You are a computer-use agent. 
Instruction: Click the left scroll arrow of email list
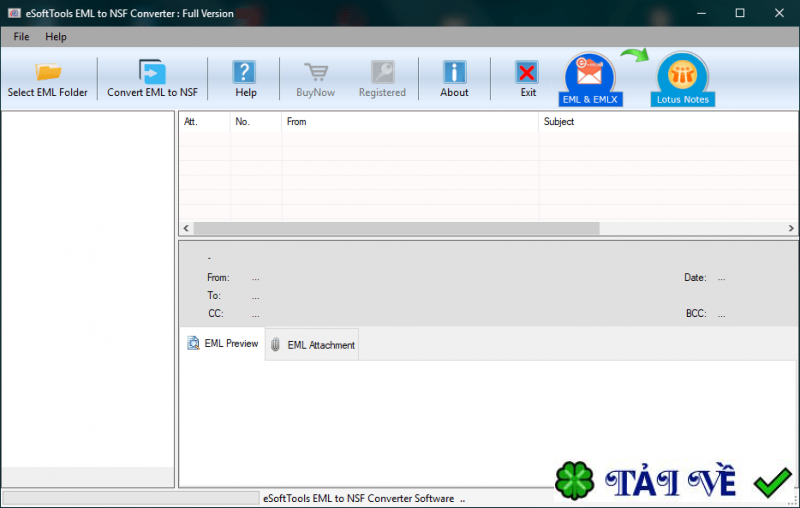pyautogui.click(x=186, y=228)
